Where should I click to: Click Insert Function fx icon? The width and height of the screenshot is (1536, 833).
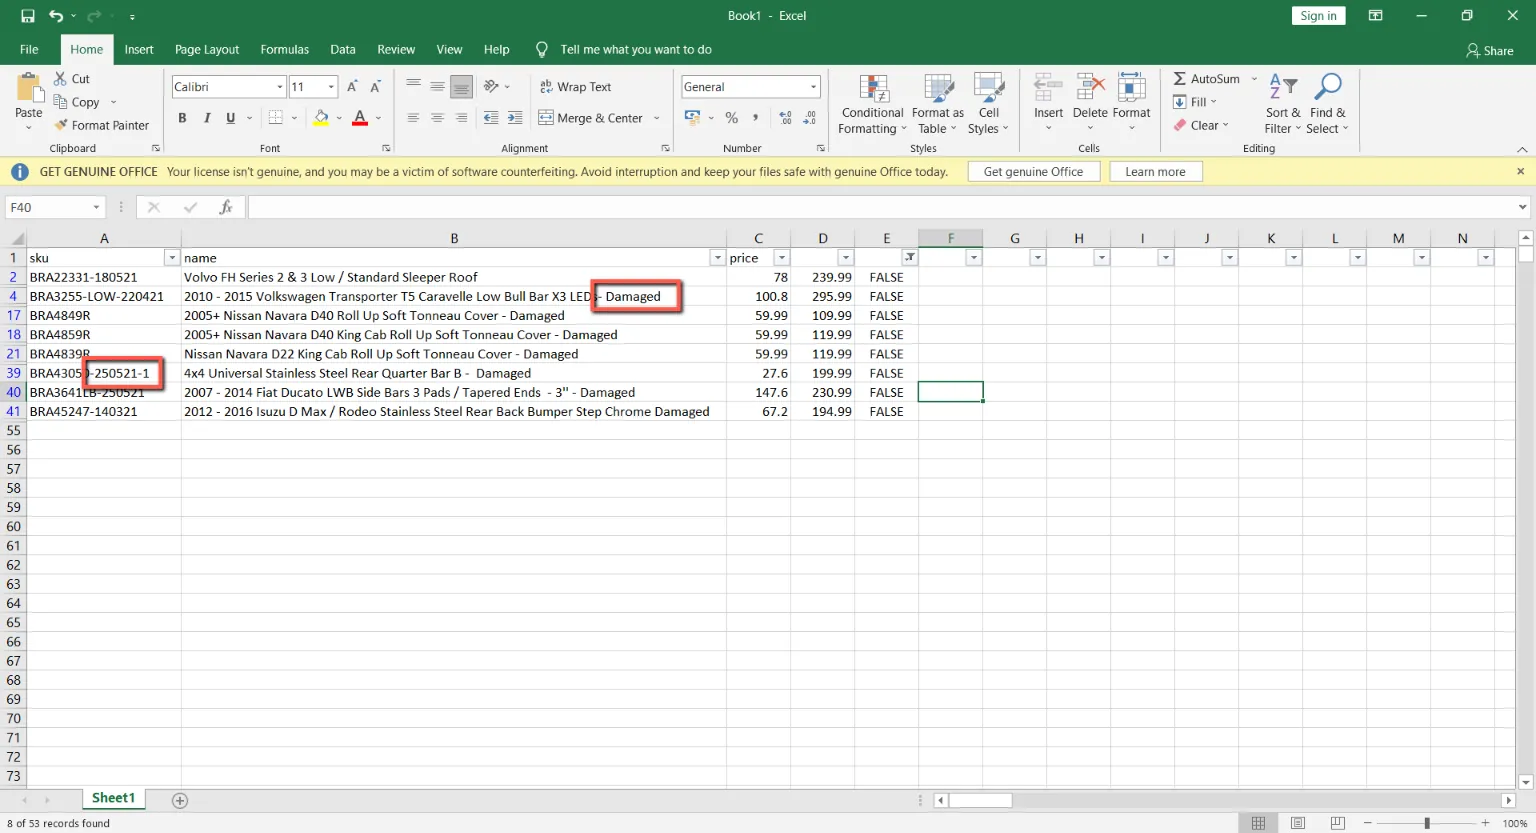pos(226,207)
